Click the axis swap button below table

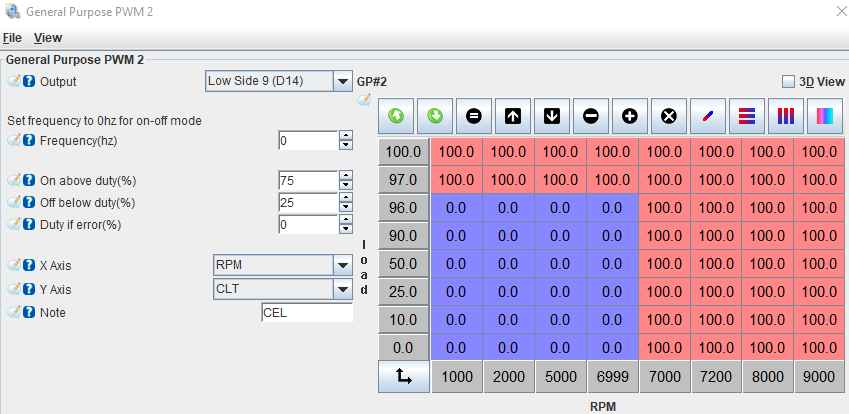404,377
